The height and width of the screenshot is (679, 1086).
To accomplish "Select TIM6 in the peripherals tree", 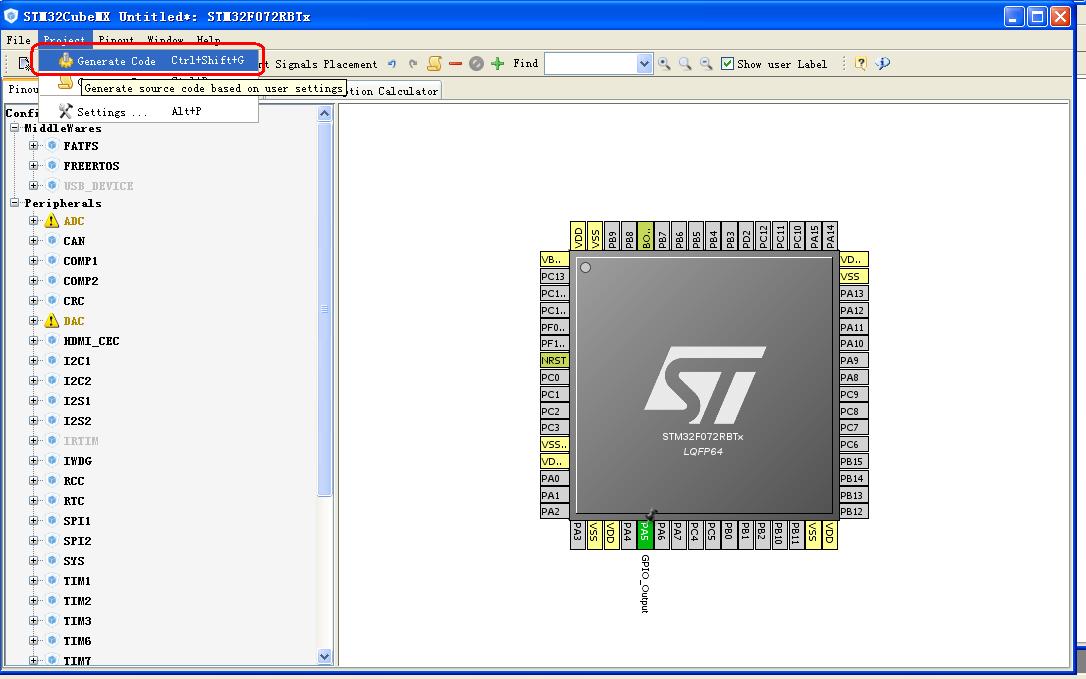I will (77, 641).
